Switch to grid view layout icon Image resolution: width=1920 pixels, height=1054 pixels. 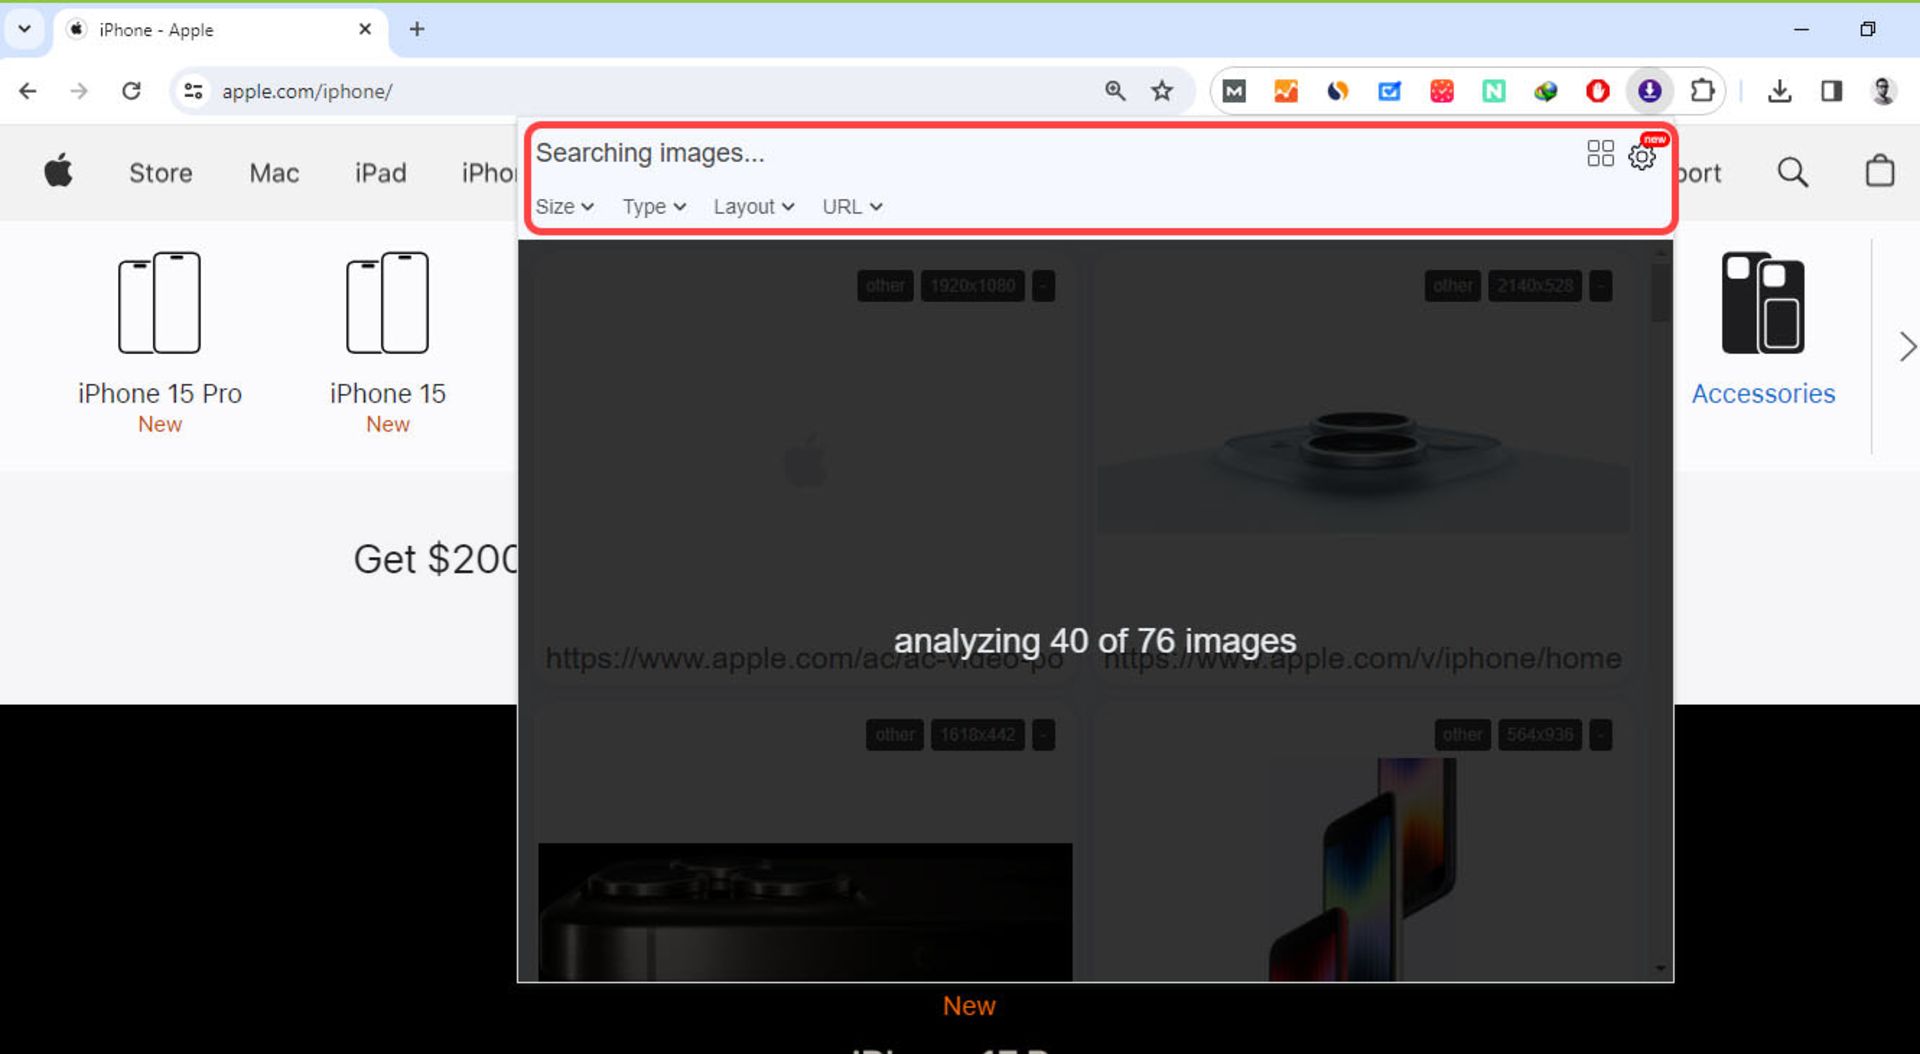click(x=1600, y=153)
